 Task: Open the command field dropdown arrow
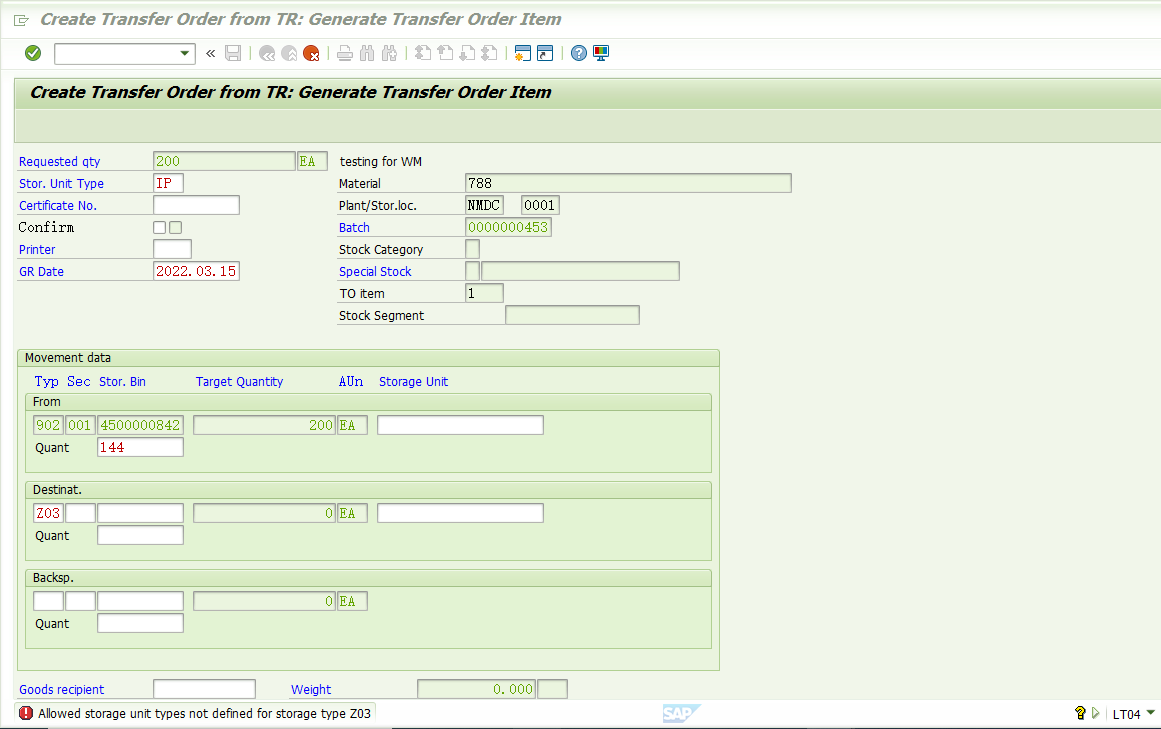[x=185, y=53]
